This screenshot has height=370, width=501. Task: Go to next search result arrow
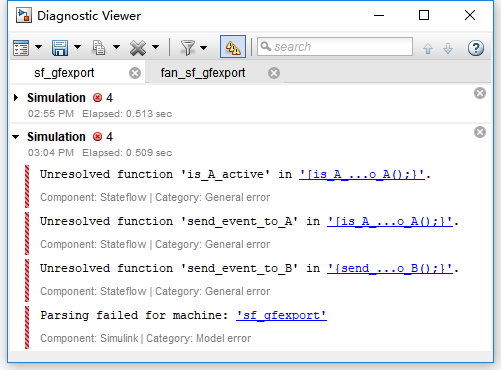coord(448,49)
